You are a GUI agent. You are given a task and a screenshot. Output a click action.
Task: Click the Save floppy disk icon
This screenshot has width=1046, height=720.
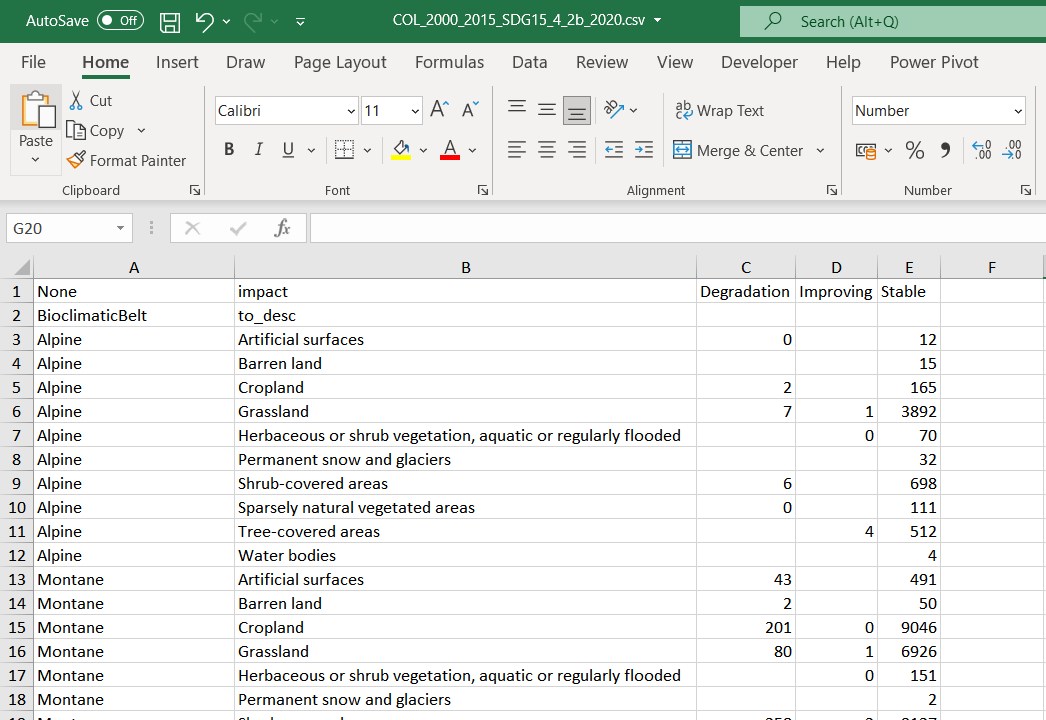[170, 21]
